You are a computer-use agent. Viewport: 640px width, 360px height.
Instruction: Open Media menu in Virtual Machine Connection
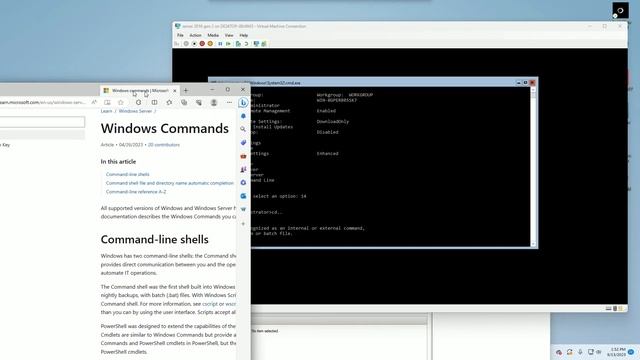(213, 36)
